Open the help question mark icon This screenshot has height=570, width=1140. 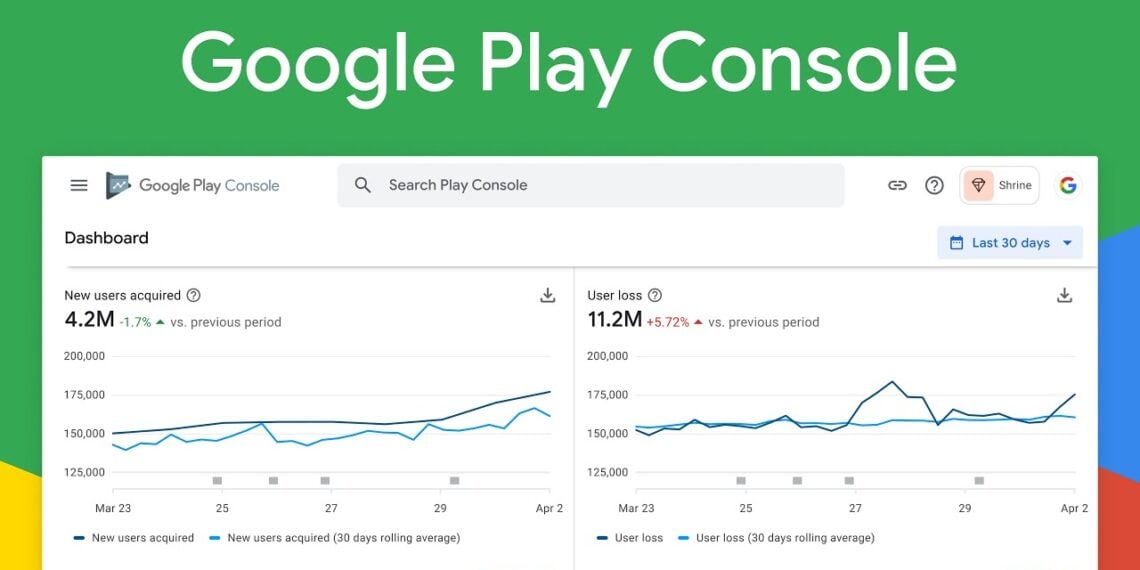[x=934, y=185]
